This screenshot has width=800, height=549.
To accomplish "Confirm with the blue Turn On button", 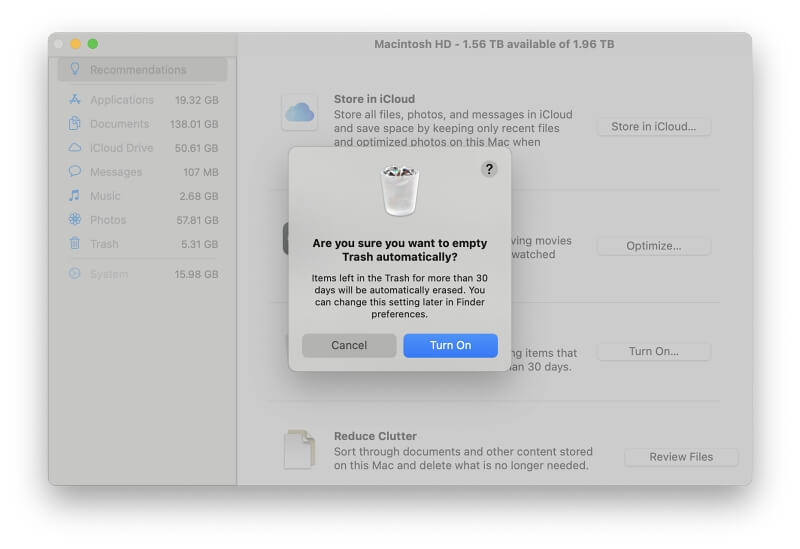I will 451,345.
